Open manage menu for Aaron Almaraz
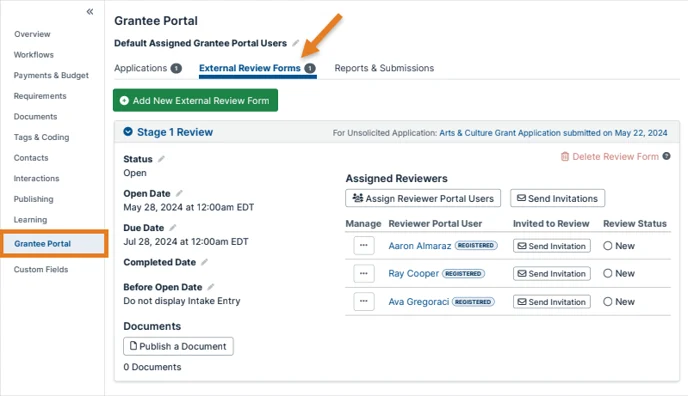Image resolution: width=688 pixels, height=396 pixels. pyautogui.click(x=364, y=246)
